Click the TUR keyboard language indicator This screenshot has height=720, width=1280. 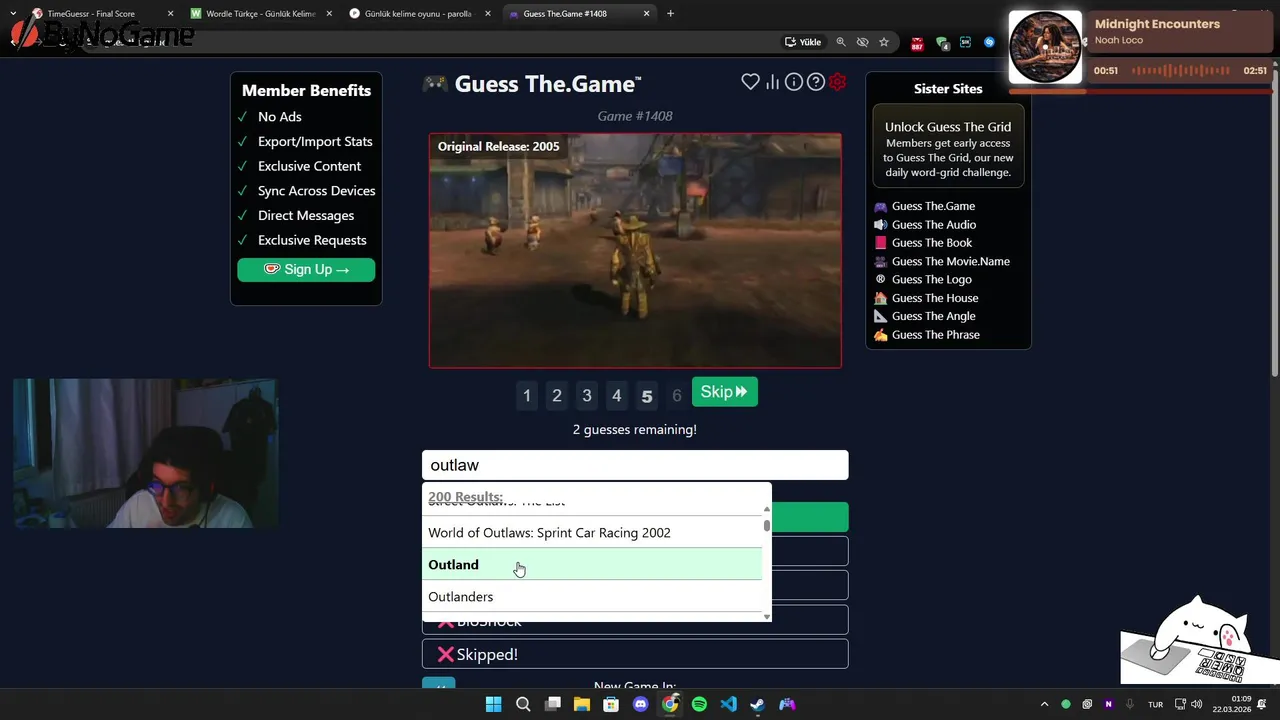(1155, 704)
